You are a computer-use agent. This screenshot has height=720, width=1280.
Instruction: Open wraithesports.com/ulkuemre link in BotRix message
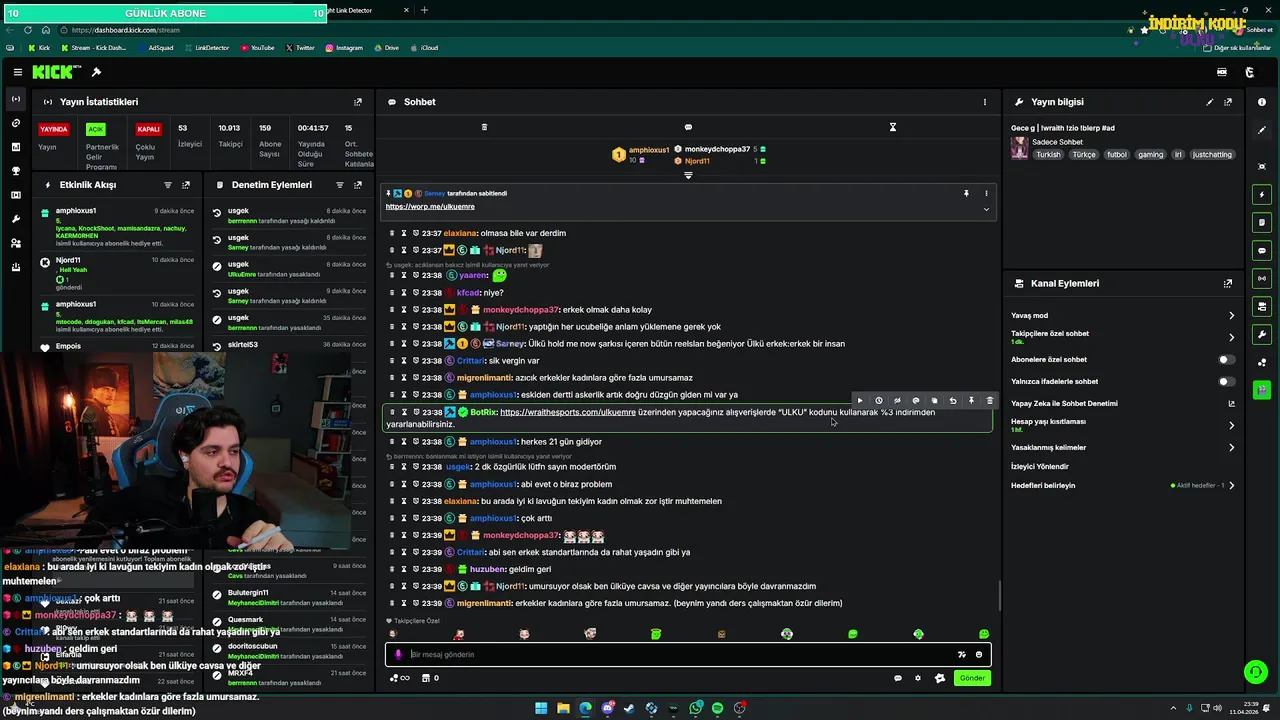(568, 412)
